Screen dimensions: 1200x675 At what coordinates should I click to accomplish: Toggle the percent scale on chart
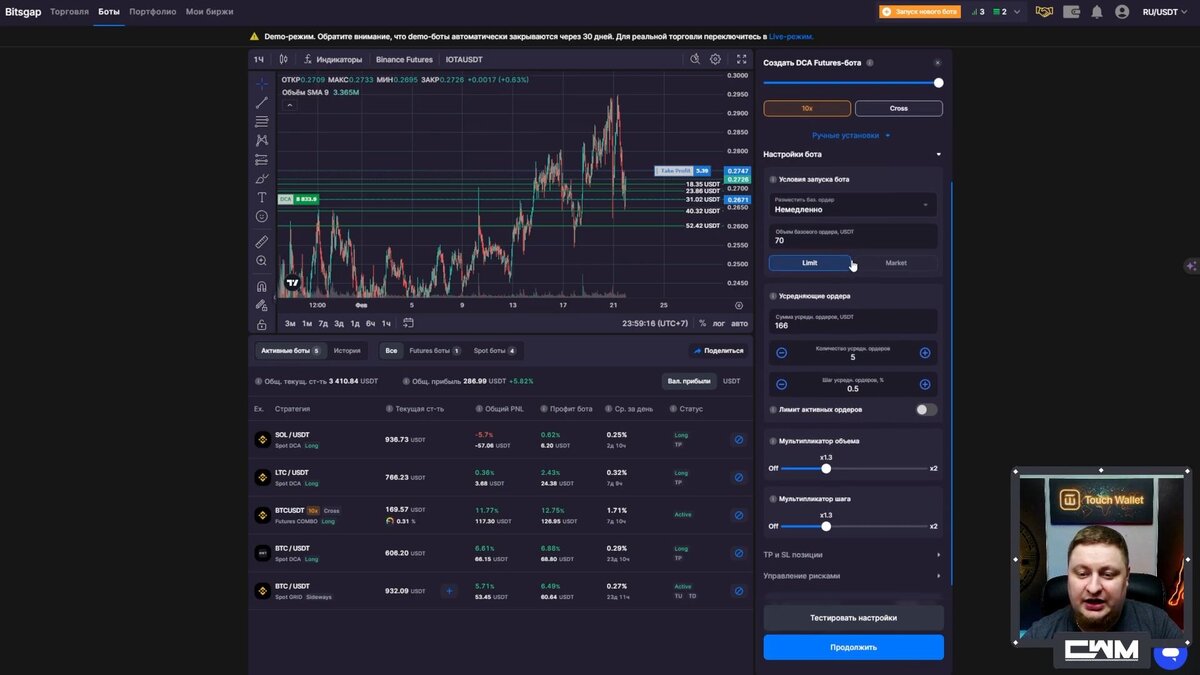702,323
